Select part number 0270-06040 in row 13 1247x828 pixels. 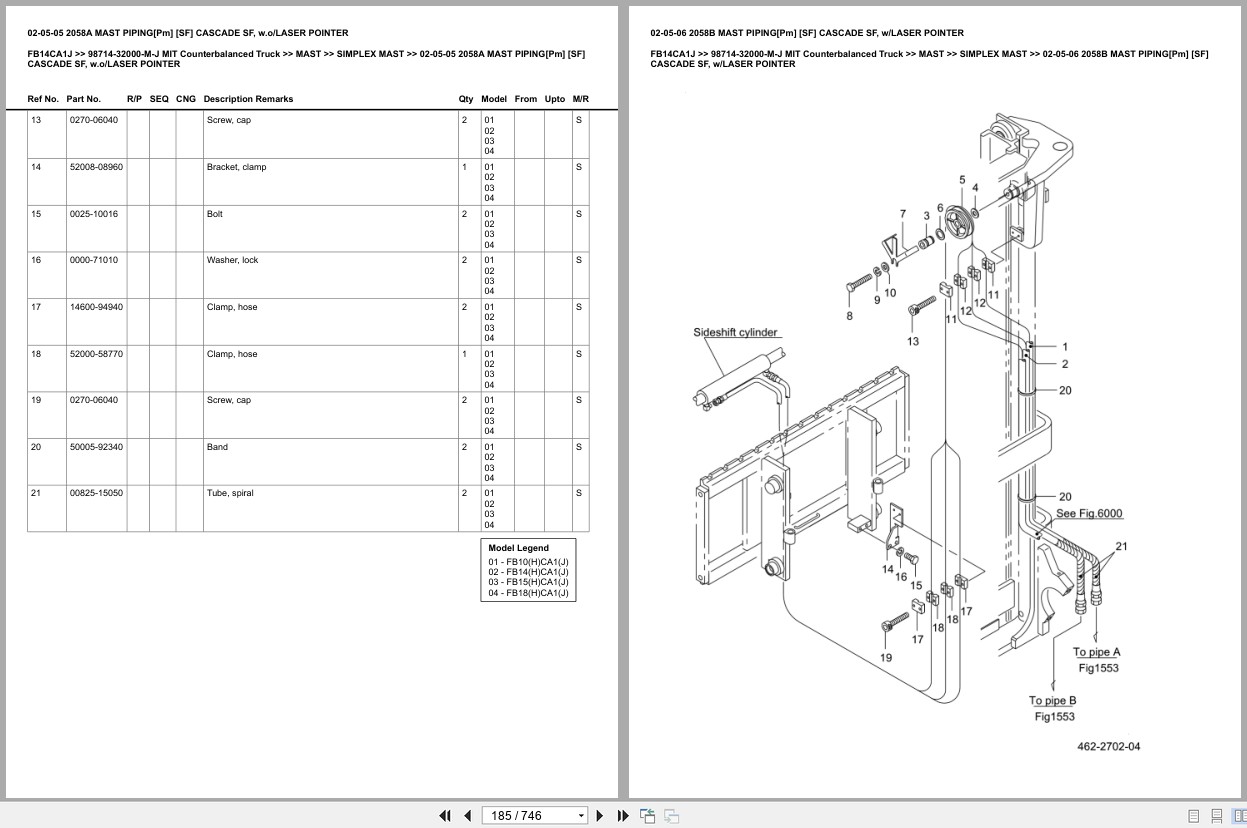pyautogui.click(x=93, y=120)
